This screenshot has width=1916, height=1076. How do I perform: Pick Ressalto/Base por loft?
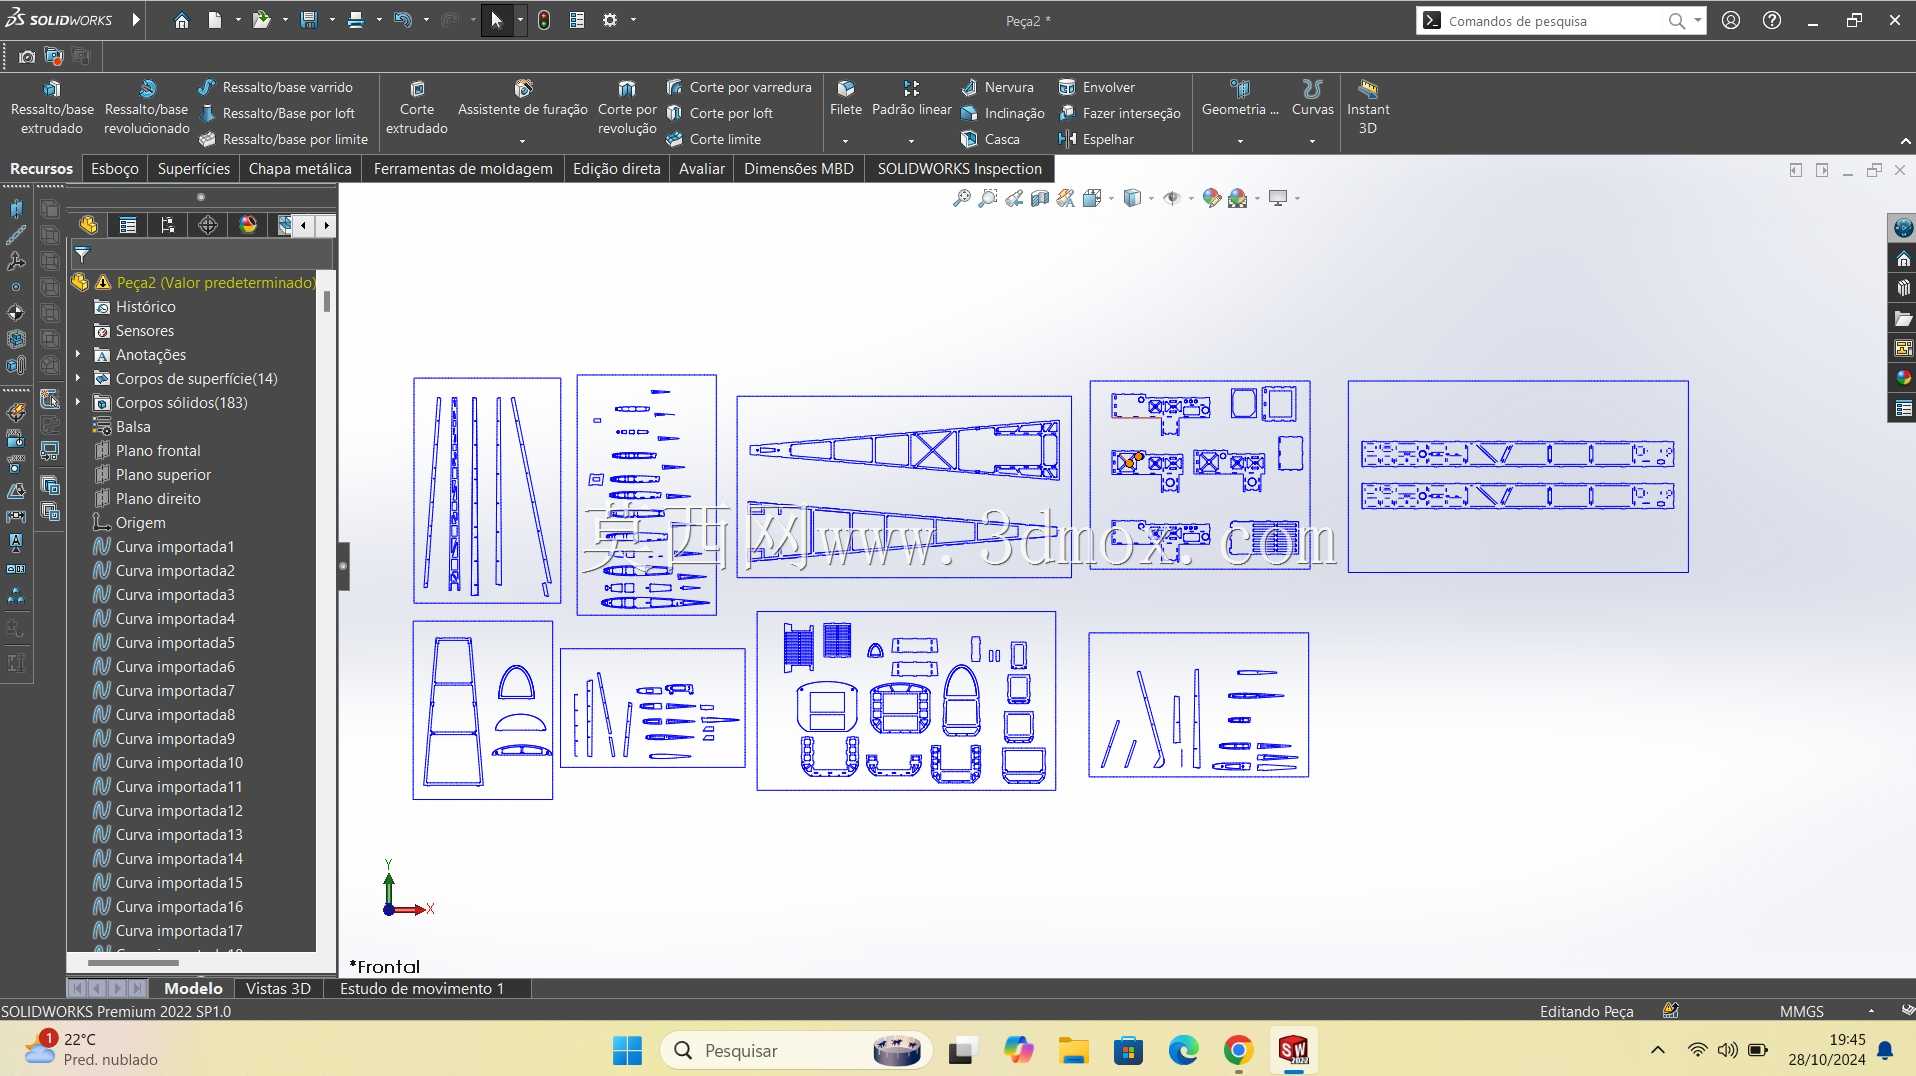277,113
